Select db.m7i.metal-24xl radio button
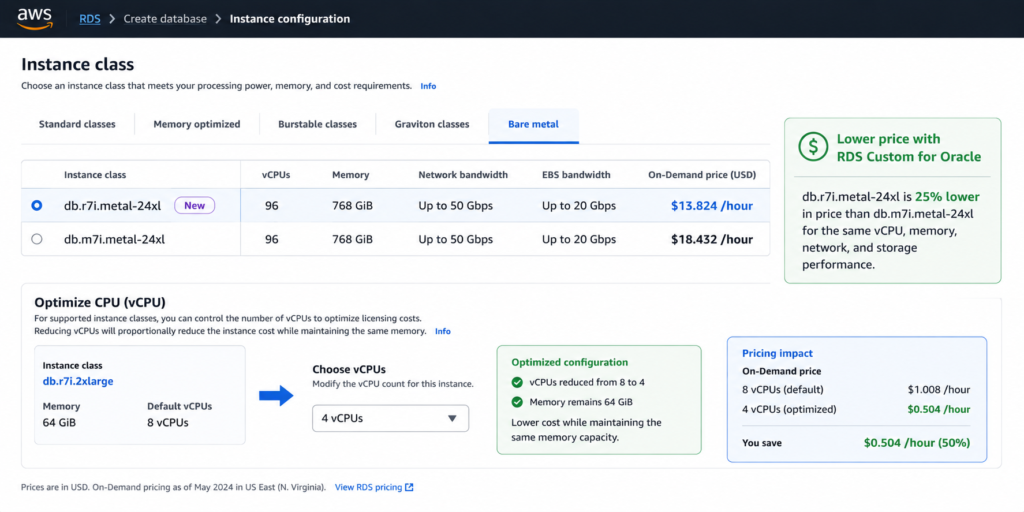Viewport: 1024px width, 512px height. (37, 239)
